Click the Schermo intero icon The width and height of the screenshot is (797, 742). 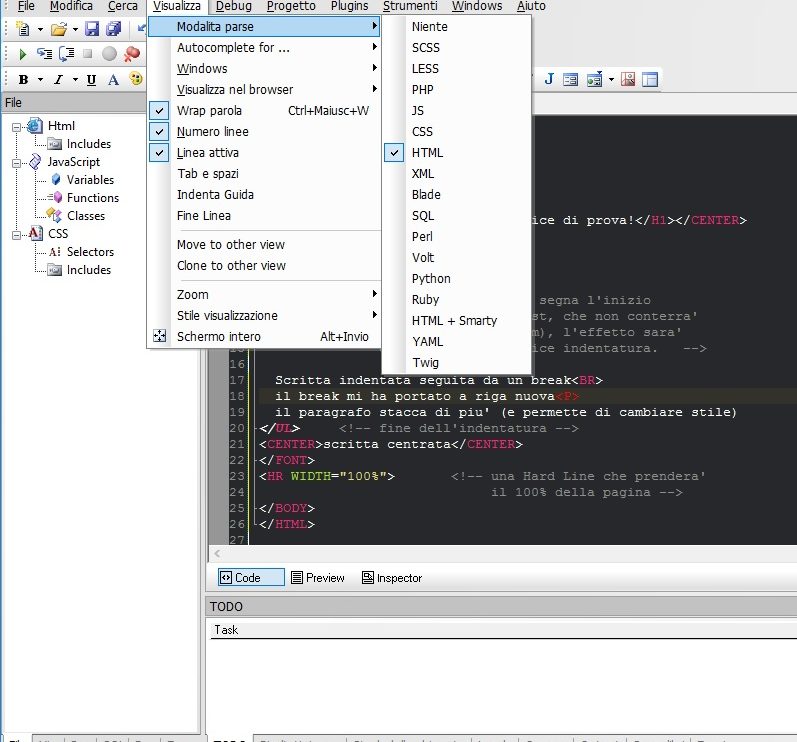click(x=159, y=337)
